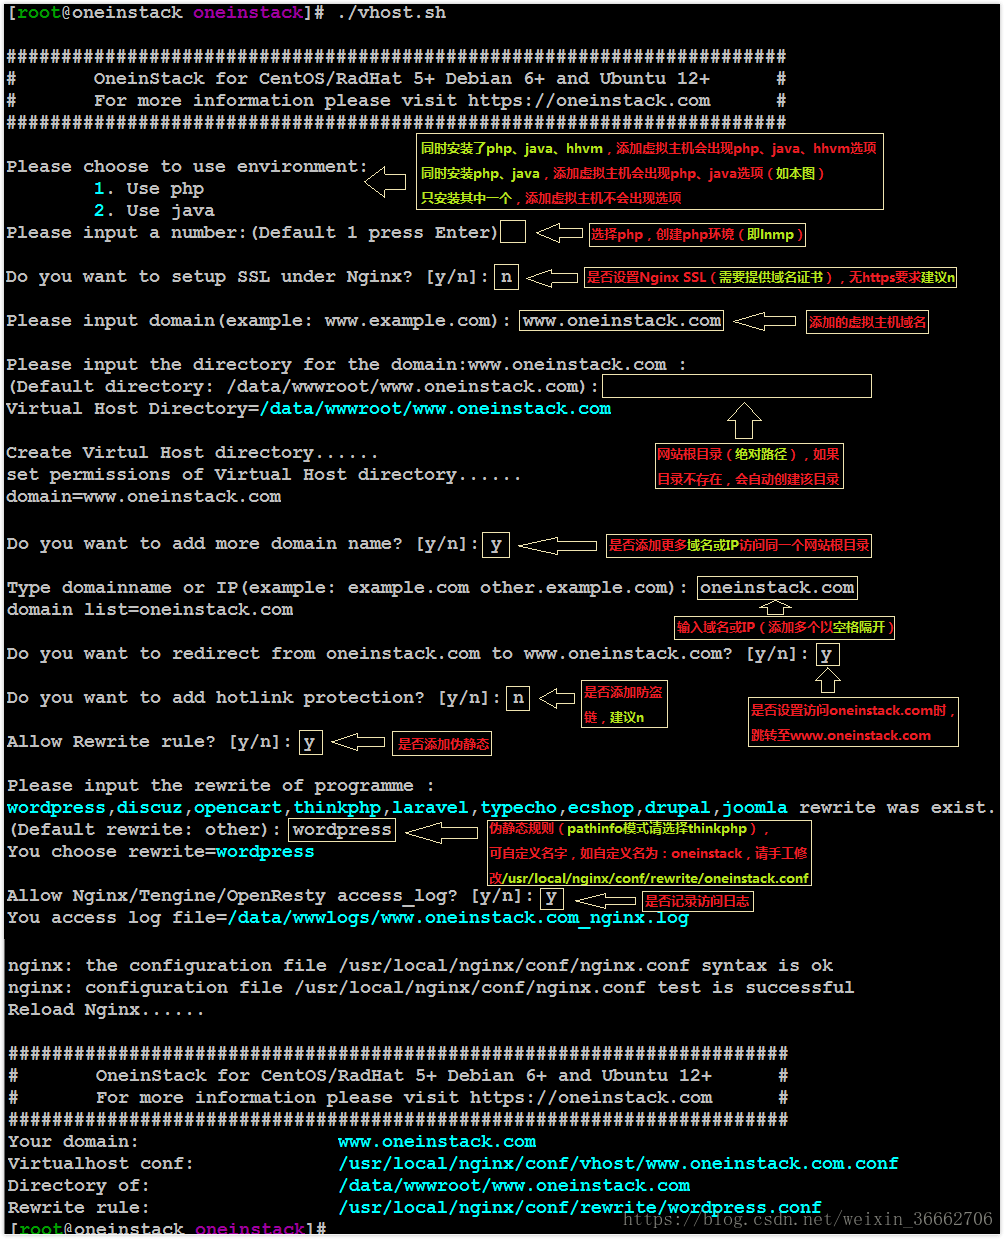Click the 'y' answer for access_log question
The image size is (1004, 1239).
[x=552, y=898]
